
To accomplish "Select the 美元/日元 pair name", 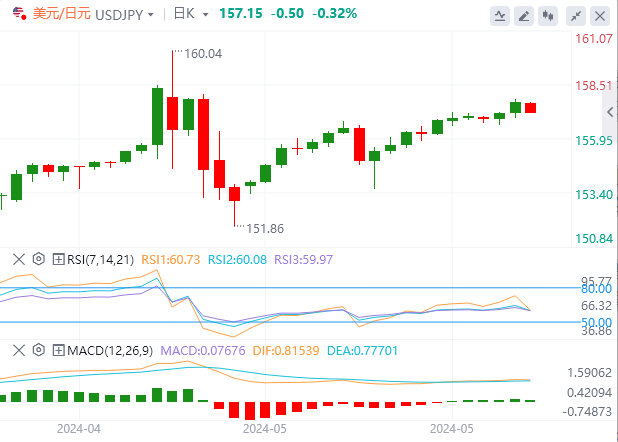I will coord(61,14).
